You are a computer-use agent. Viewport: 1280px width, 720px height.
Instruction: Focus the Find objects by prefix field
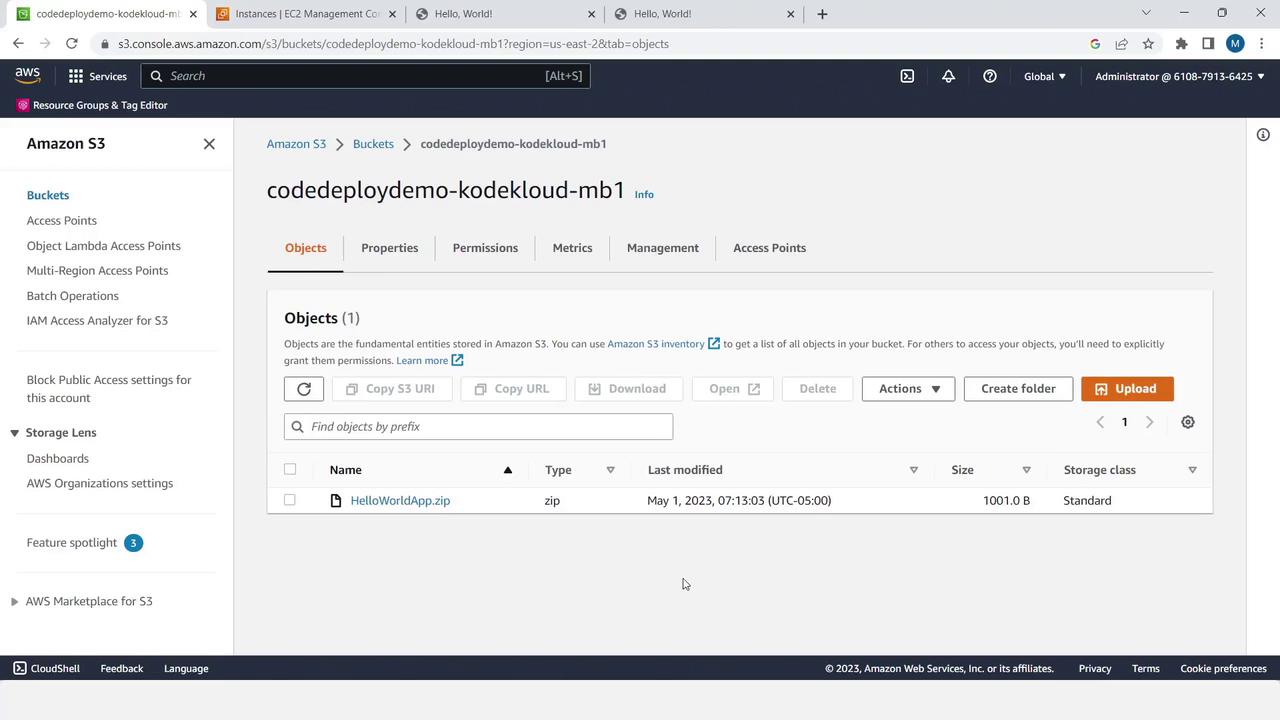click(478, 427)
